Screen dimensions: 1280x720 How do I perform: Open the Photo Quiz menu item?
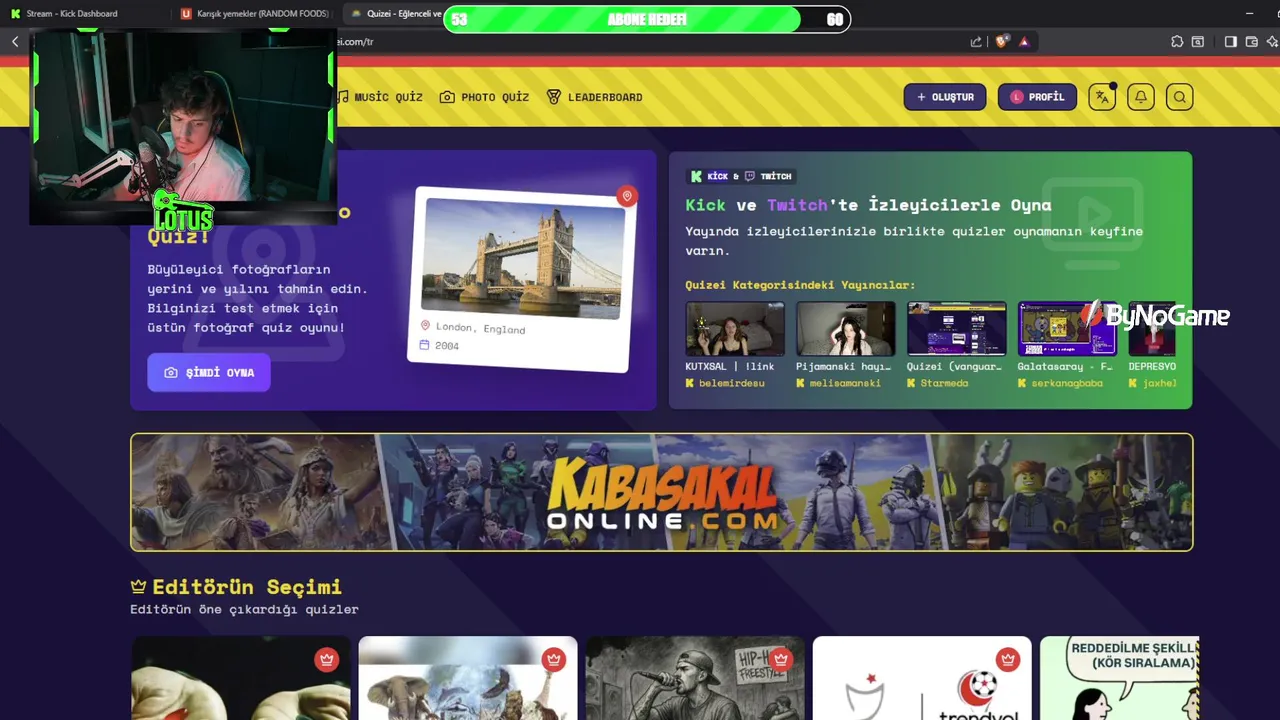[x=484, y=97]
